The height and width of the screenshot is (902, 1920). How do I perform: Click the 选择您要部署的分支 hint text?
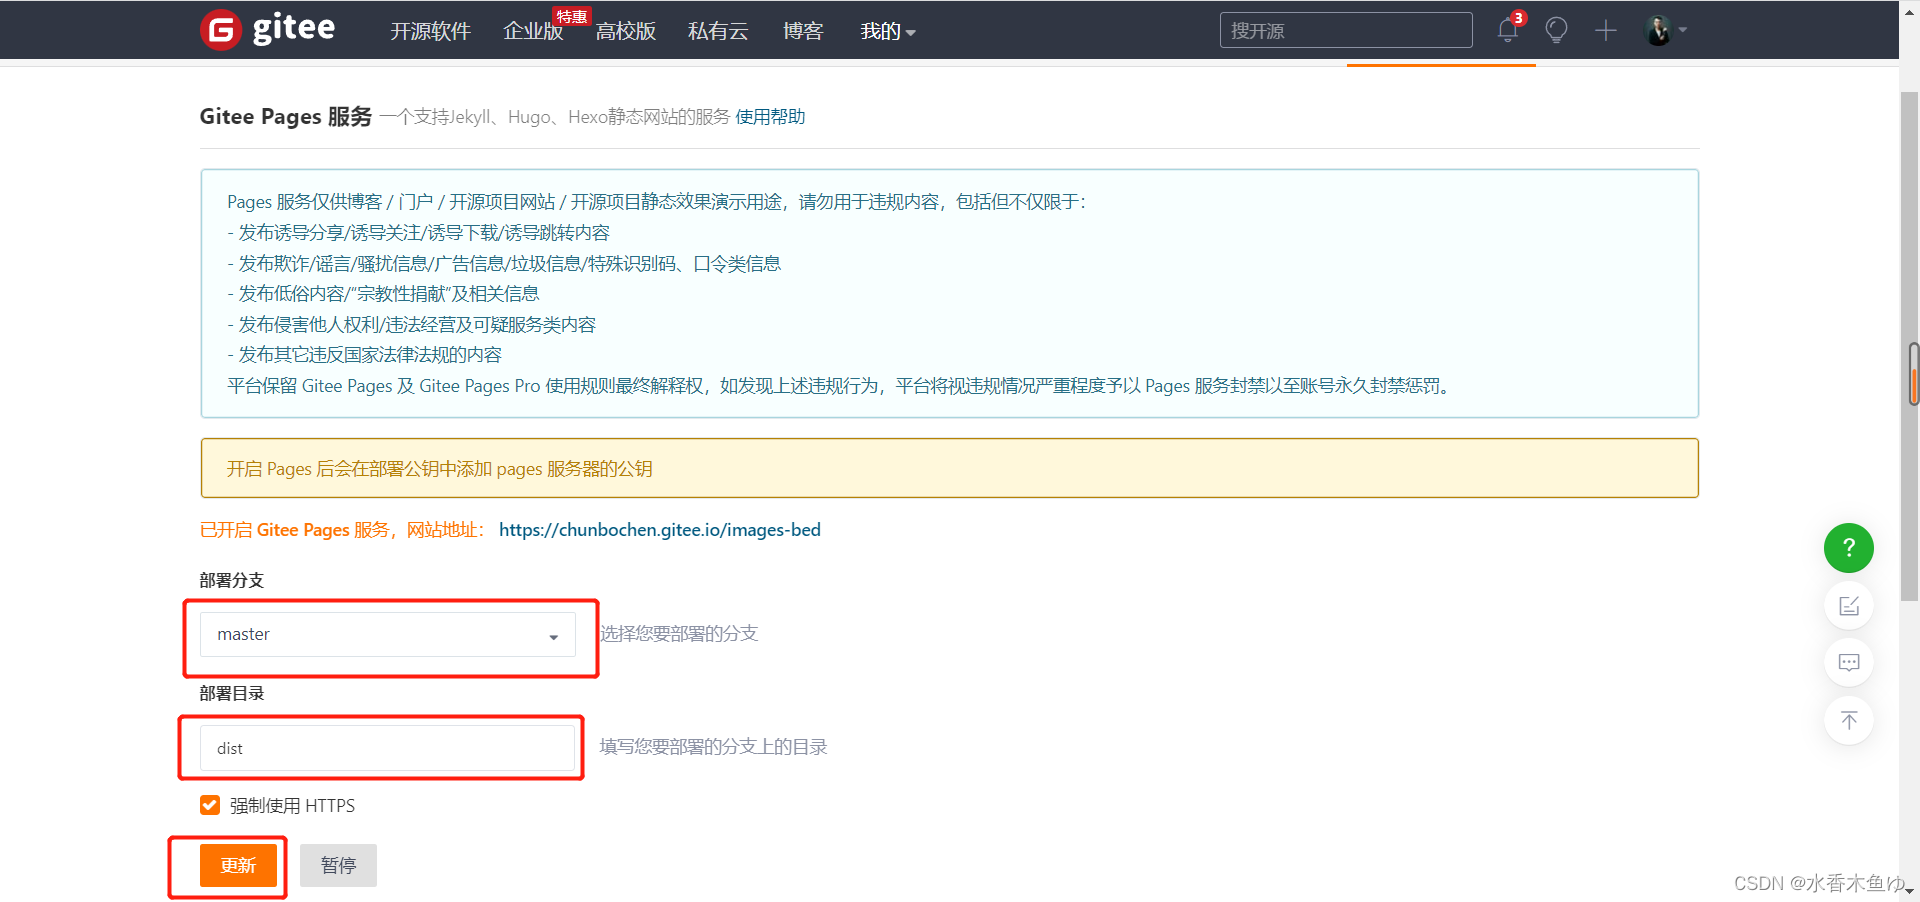679,634
